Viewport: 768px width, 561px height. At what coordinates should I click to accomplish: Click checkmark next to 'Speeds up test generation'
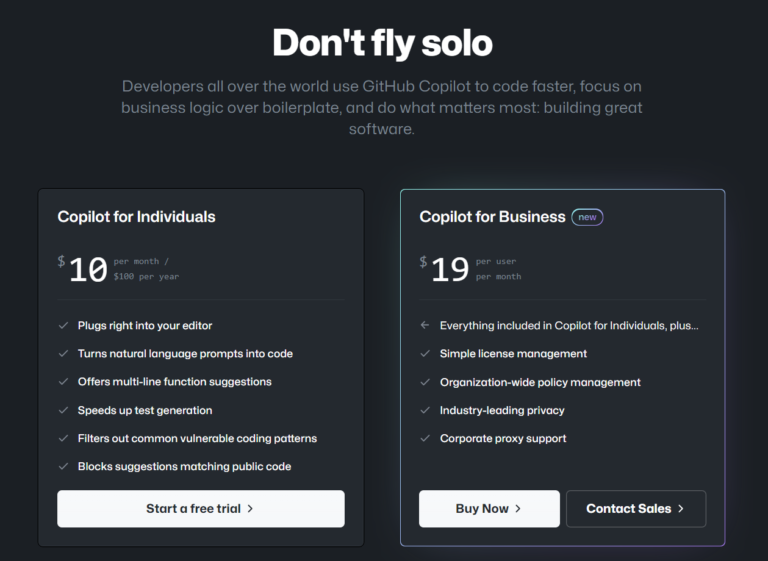click(63, 410)
